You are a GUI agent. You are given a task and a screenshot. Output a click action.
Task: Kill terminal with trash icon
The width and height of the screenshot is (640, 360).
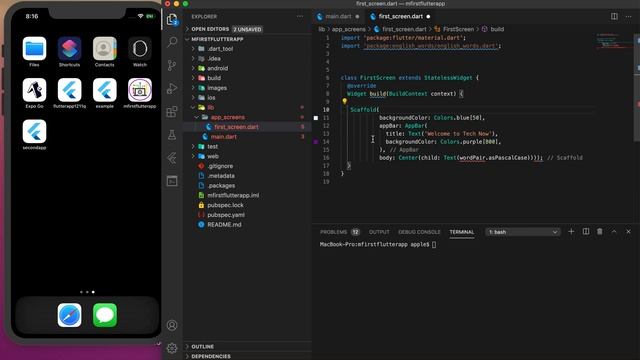tap(600, 231)
